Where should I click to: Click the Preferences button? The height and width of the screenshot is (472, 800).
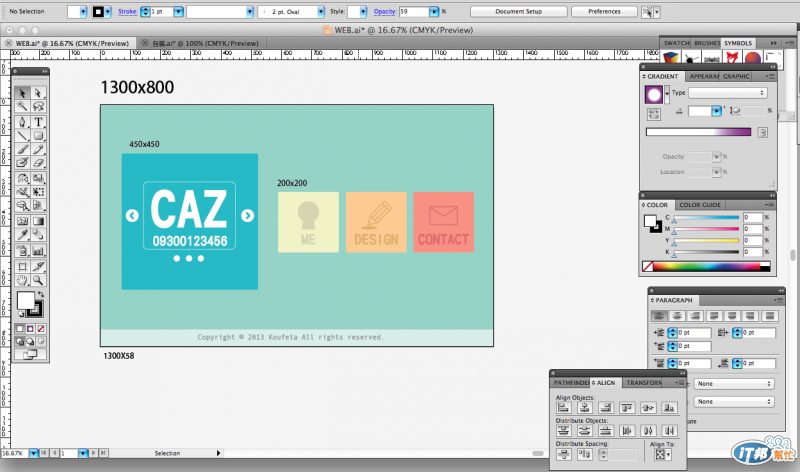click(x=604, y=11)
